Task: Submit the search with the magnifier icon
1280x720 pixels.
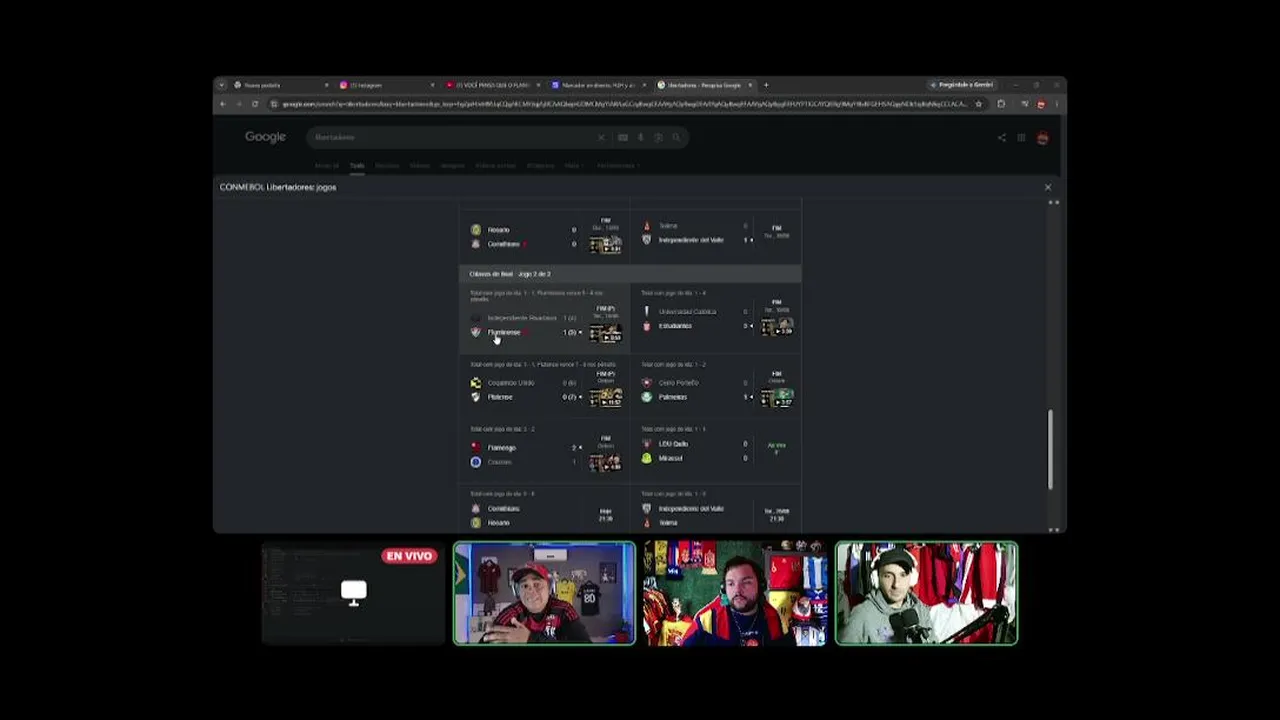Action: pyautogui.click(x=676, y=137)
